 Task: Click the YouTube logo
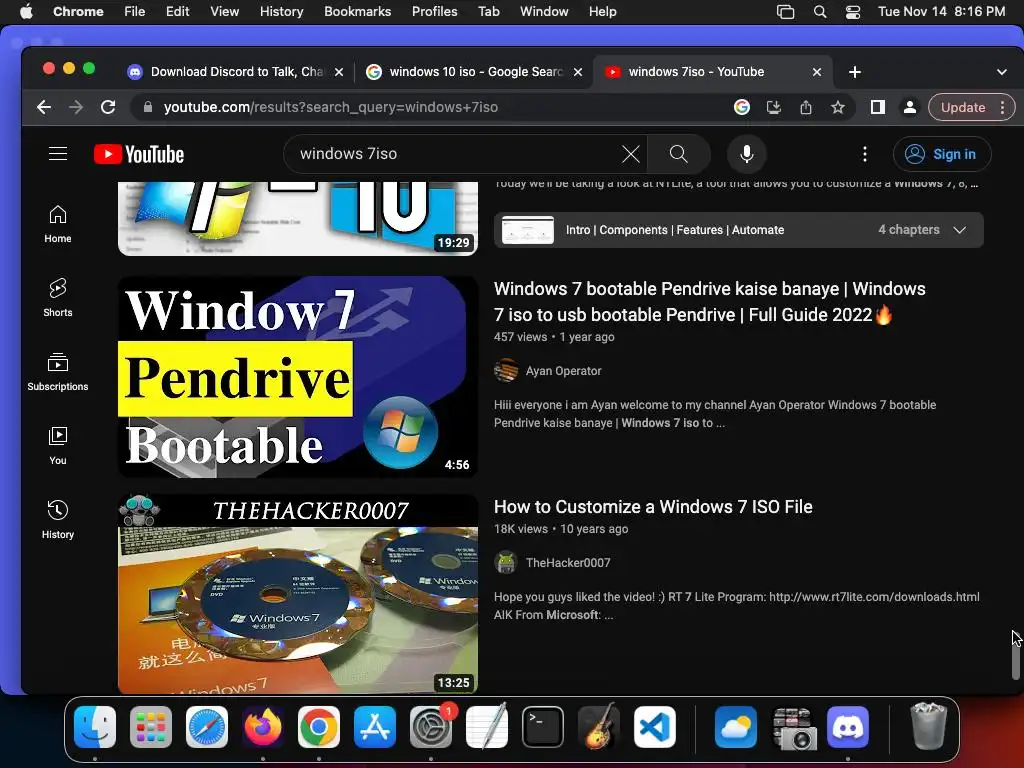pyautogui.click(x=139, y=154)
